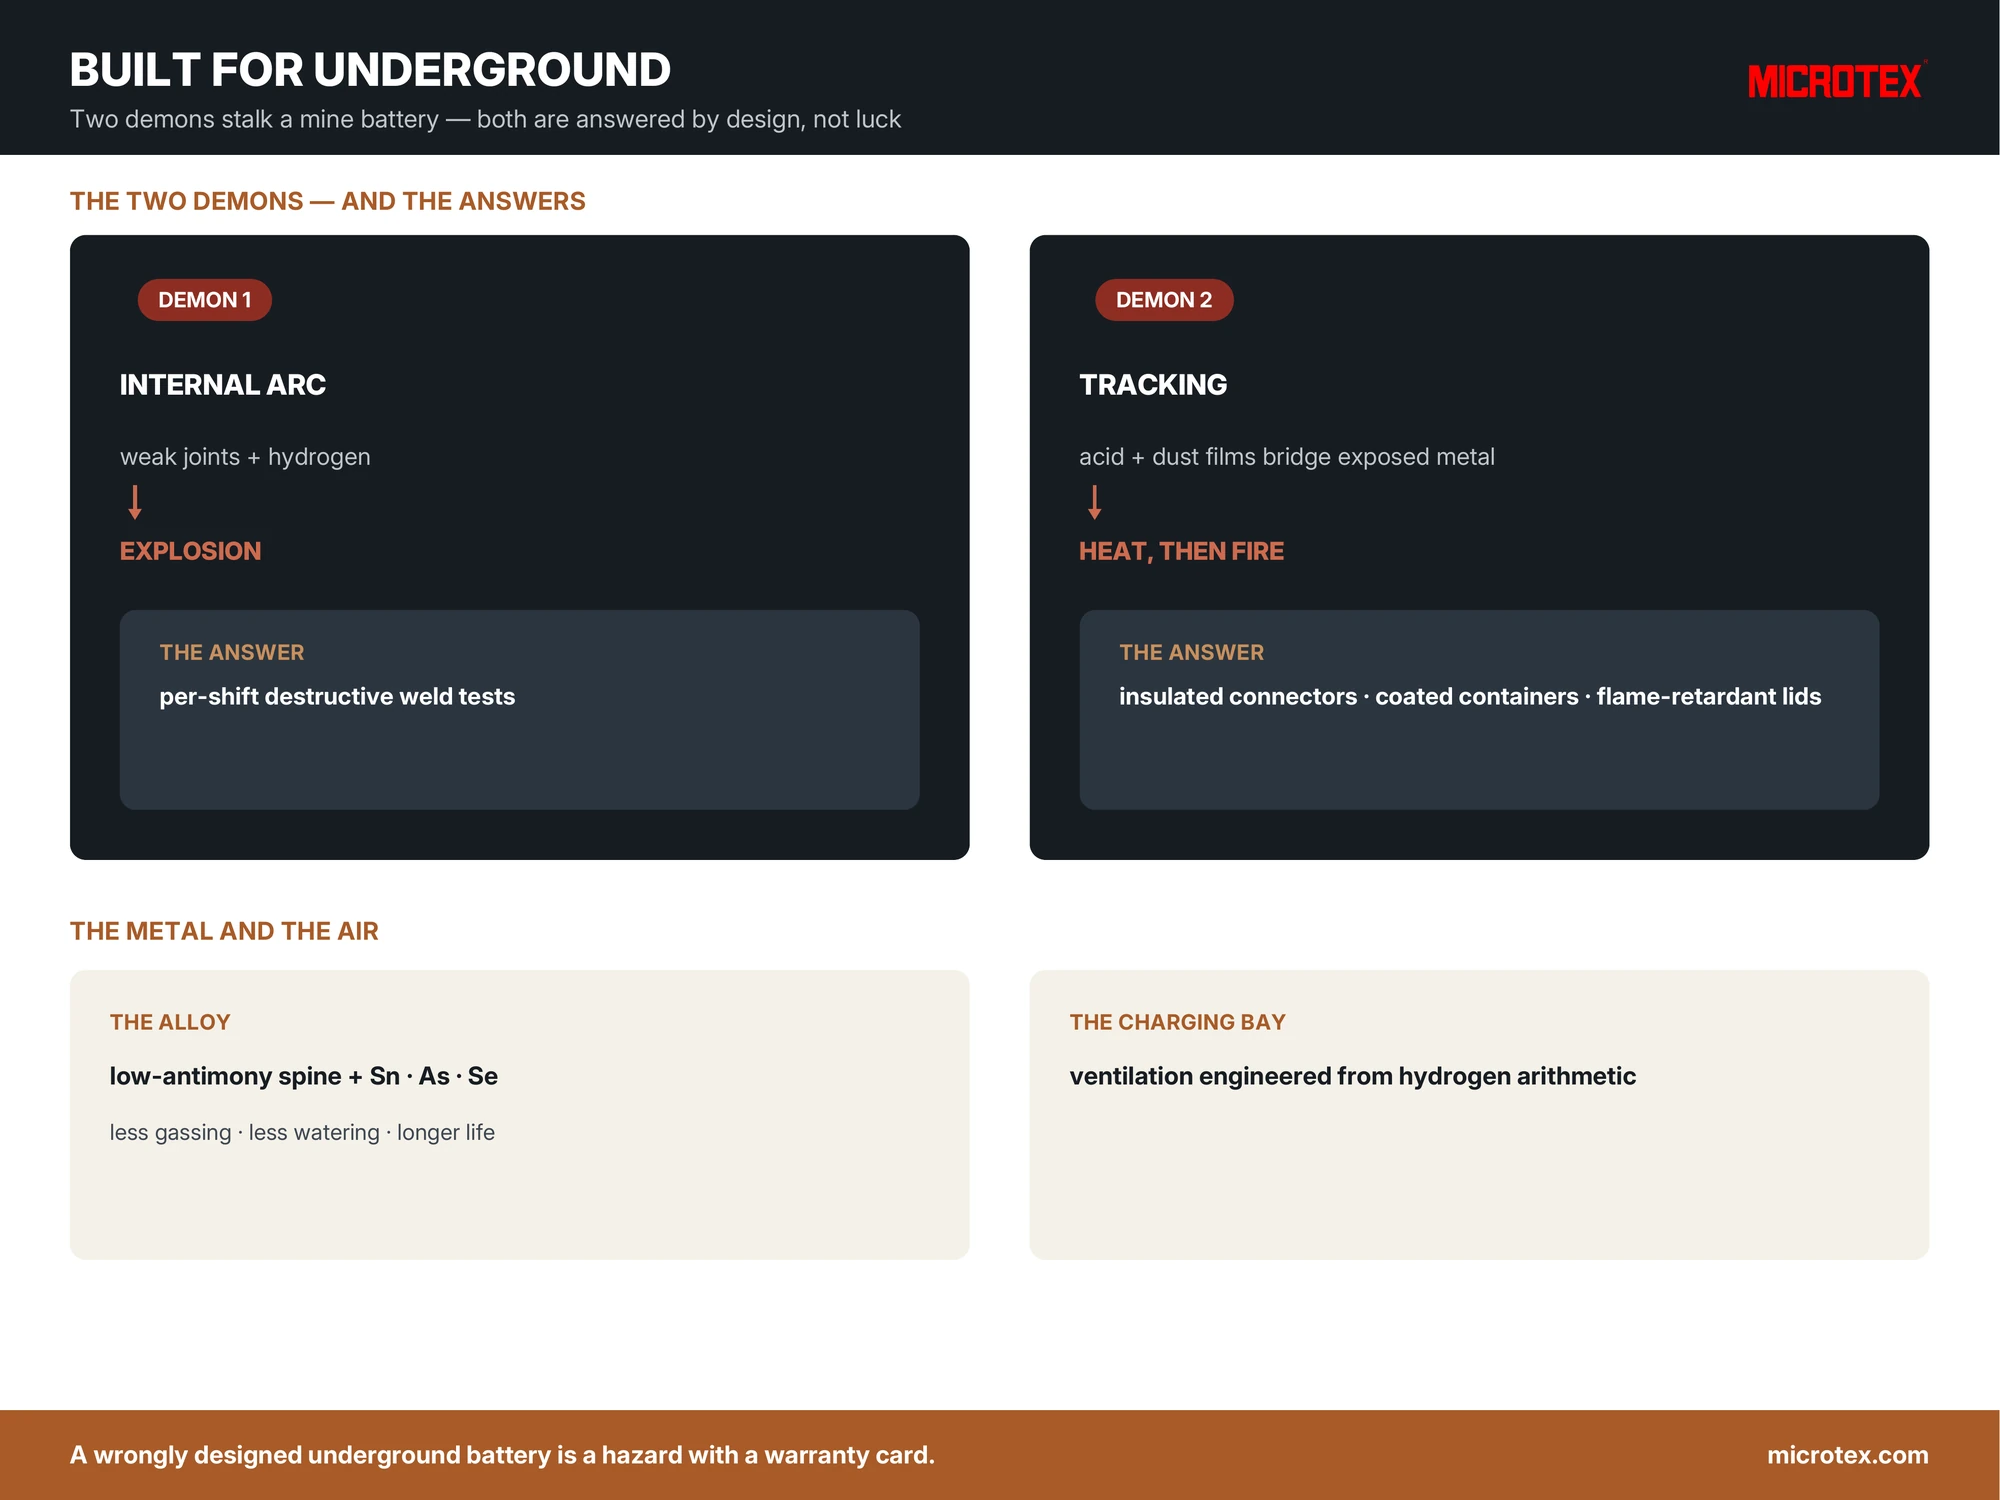Click 'insulated connectors · coated containers' line
Screen dimensions: 2000x1500
coord(1470,697)
